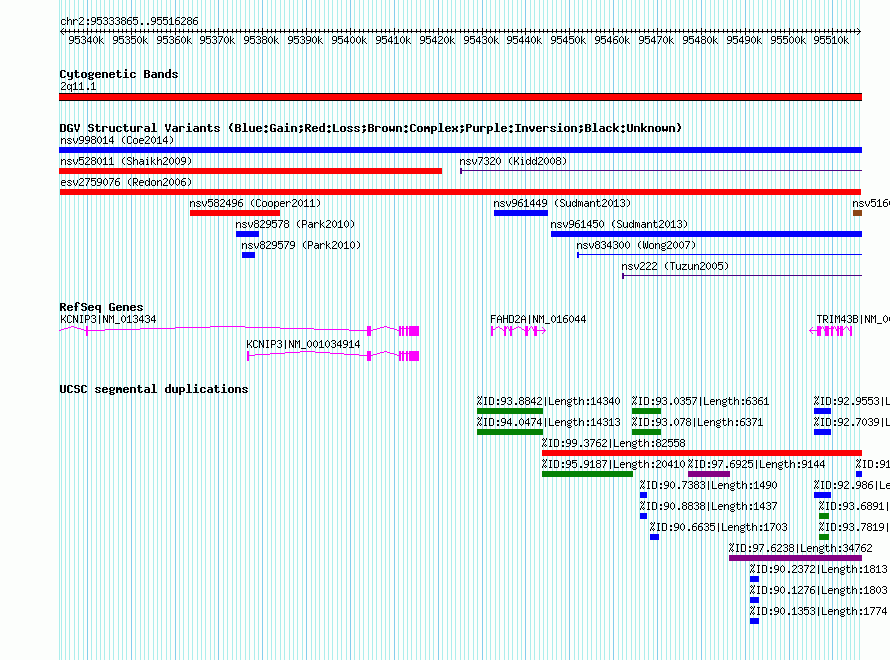
Task: Select variant esv2759076 (Redon2006) label
Action: (126, 182)
